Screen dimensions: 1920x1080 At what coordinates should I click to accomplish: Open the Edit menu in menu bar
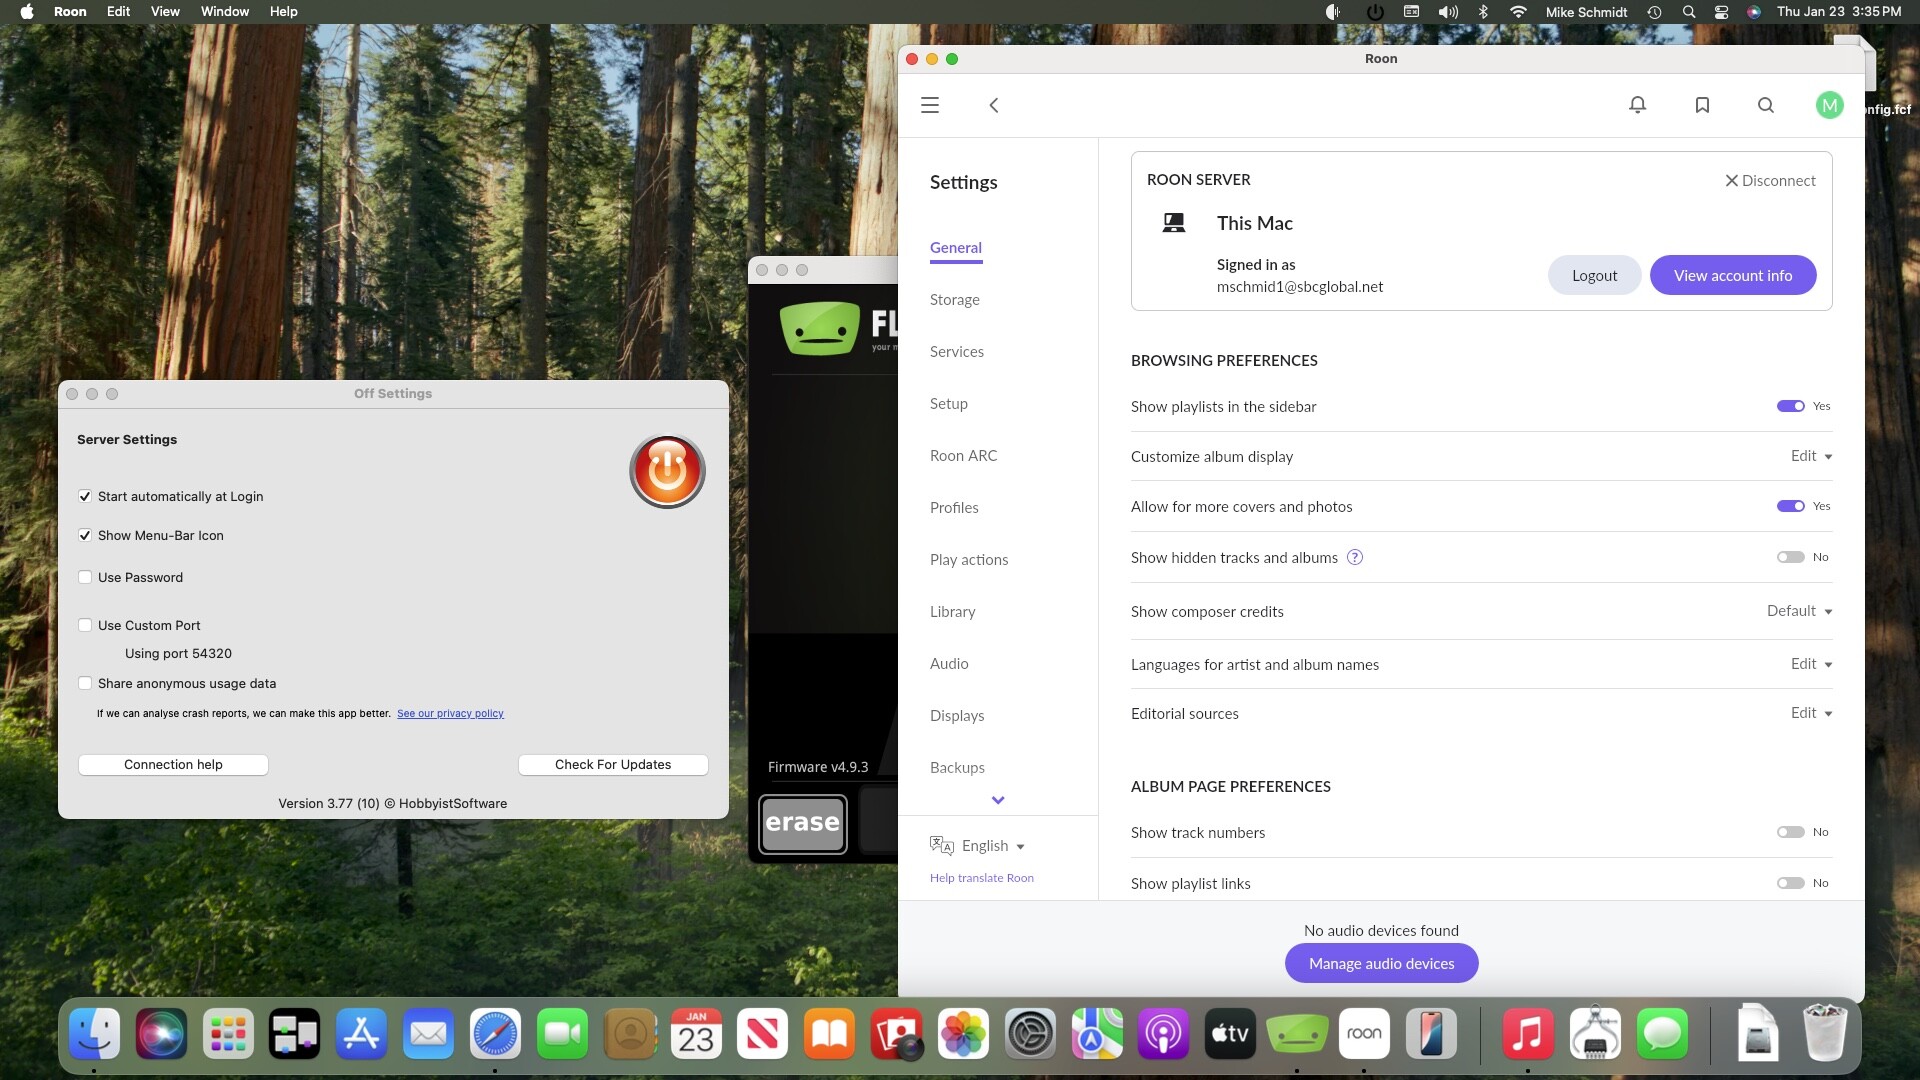tap(118, 12)
